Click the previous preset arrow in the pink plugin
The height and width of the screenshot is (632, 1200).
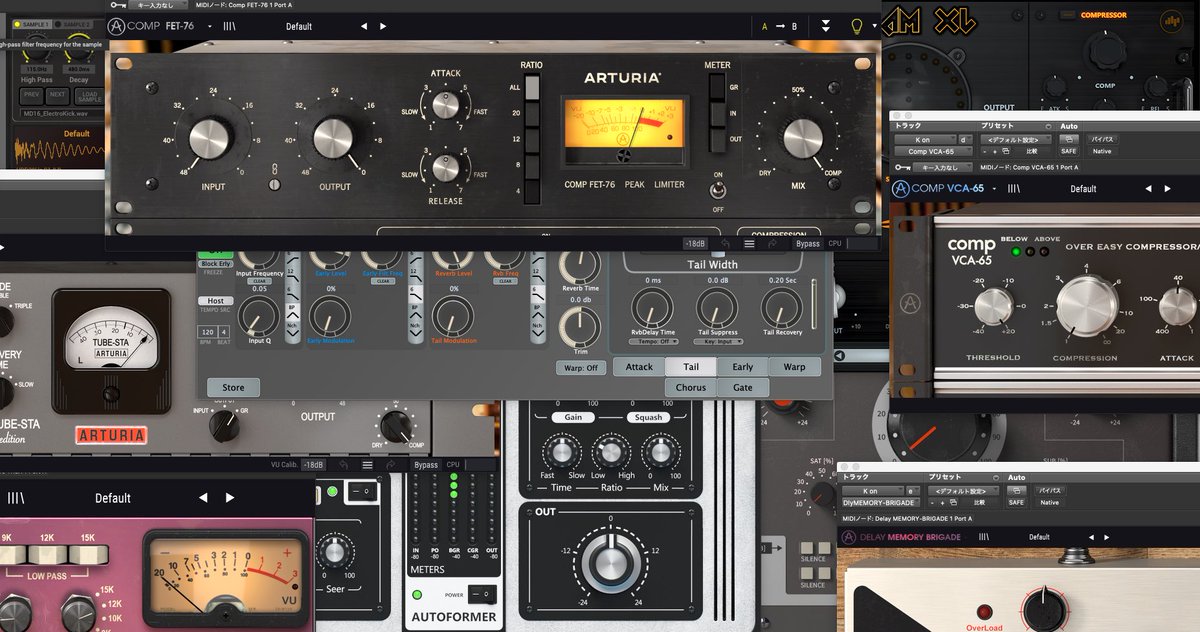click(x=203, y=497)
